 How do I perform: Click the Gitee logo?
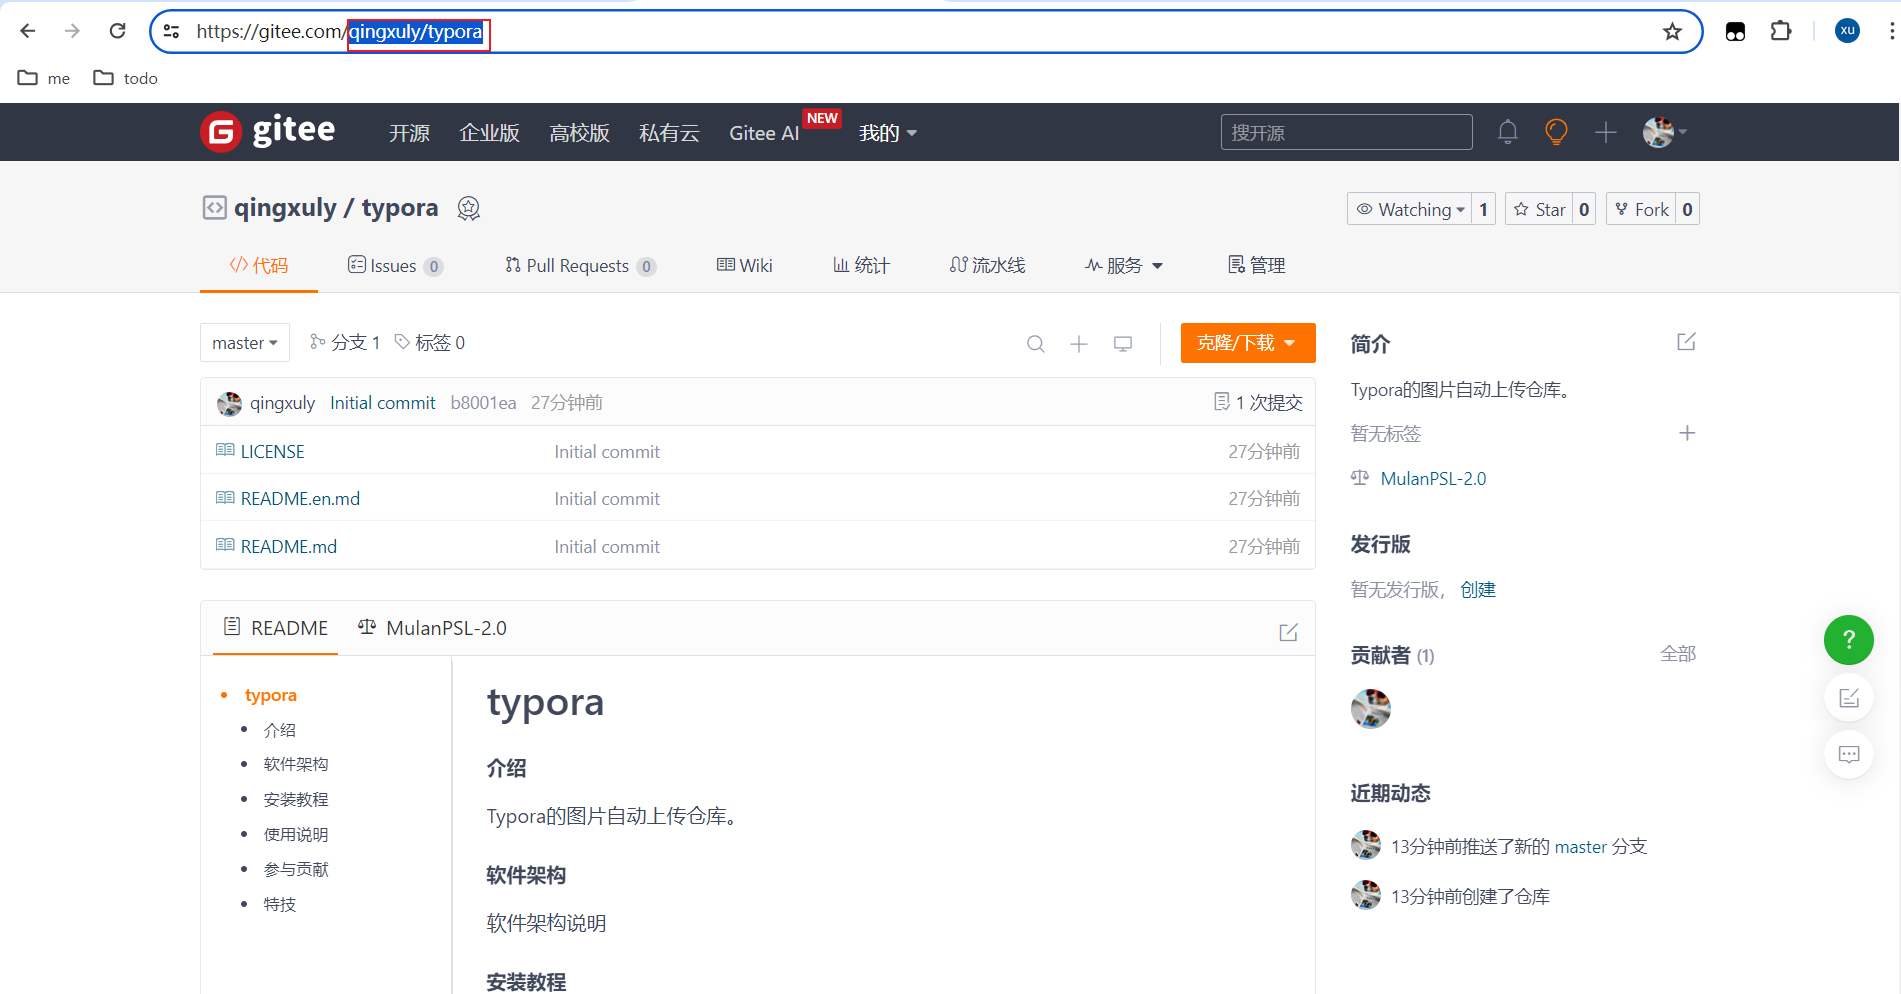click(268, 131)
